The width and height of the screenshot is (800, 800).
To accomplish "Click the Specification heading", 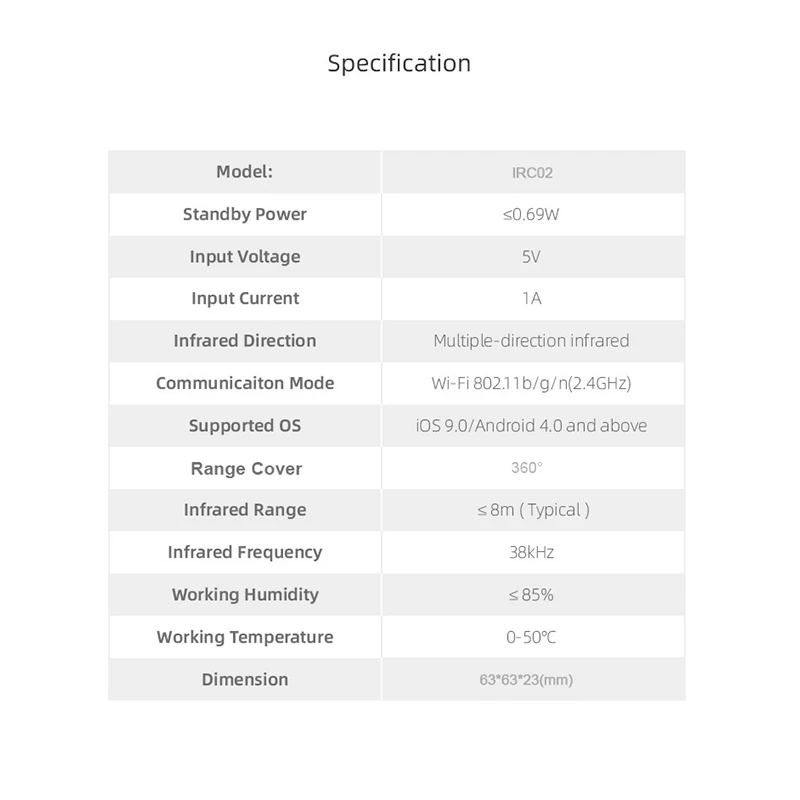I will (x=399, y=63).
